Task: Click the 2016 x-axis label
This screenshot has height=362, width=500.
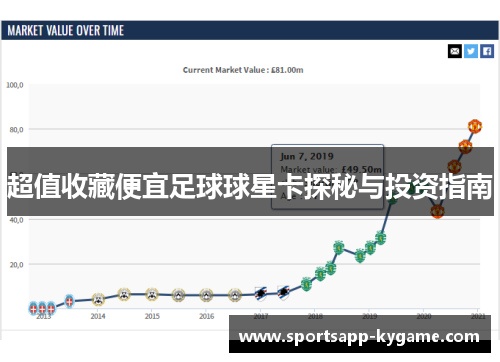Action: tap(207, 316)
